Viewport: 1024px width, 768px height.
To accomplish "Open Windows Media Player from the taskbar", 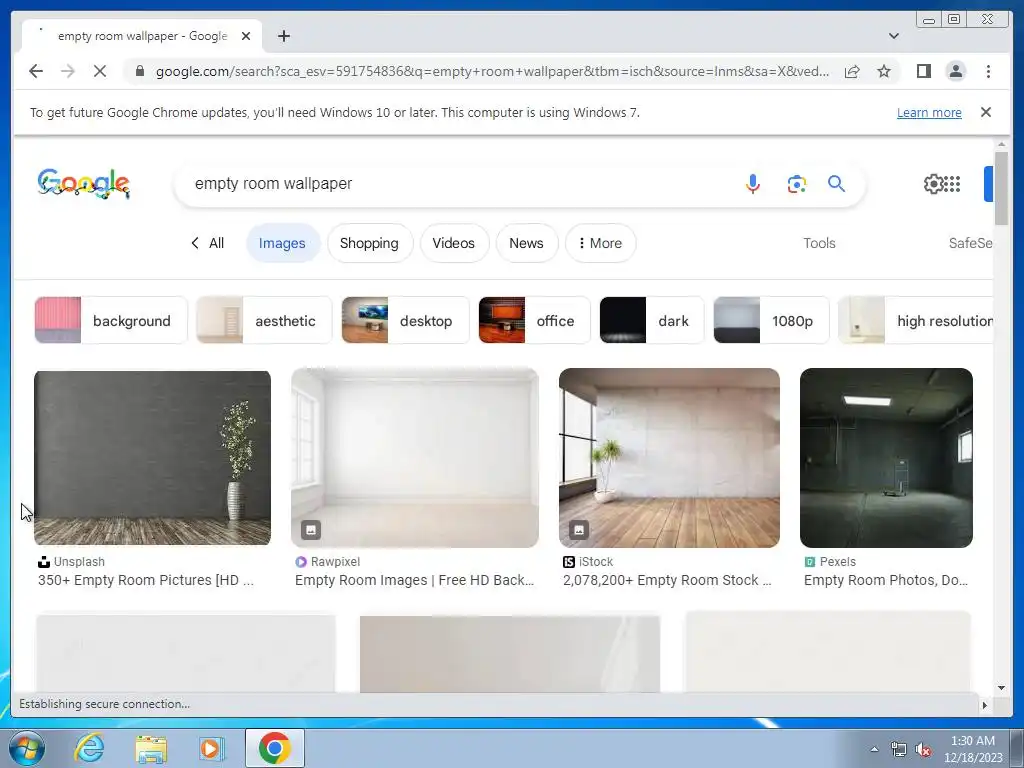I will [211, 748].
